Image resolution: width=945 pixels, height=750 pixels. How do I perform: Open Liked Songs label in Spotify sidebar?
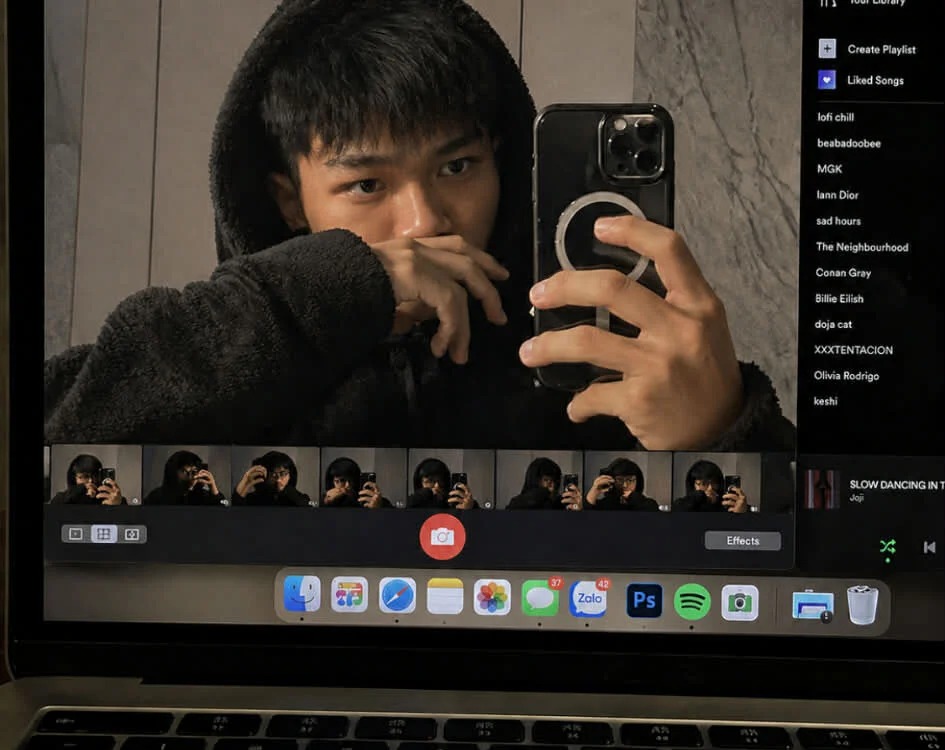pos(875,80)
